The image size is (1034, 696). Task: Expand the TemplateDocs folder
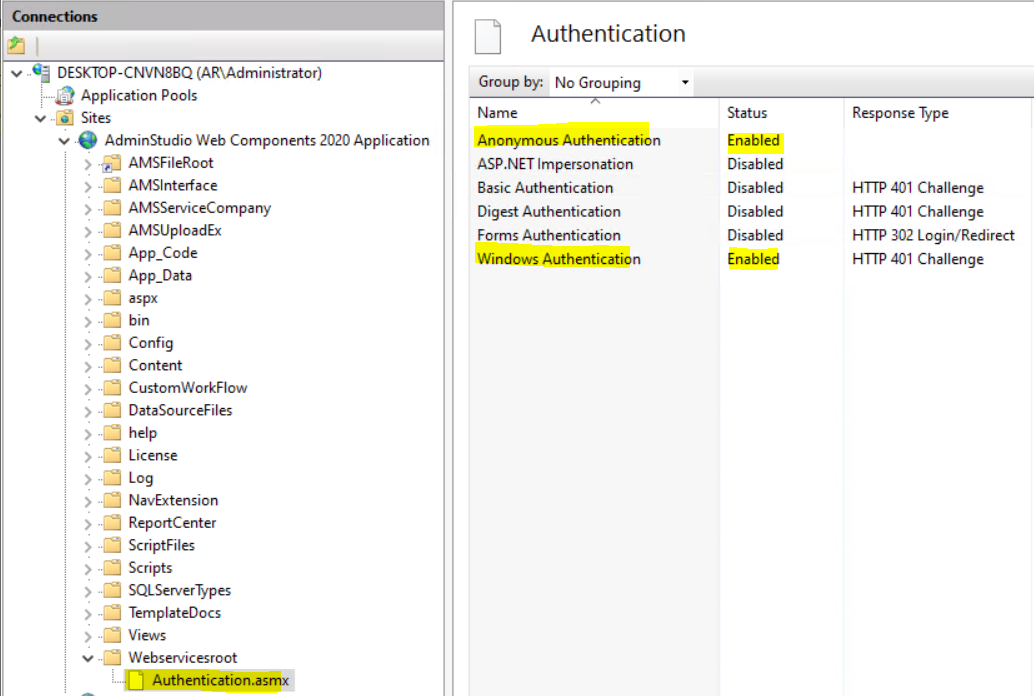(88, 614)
